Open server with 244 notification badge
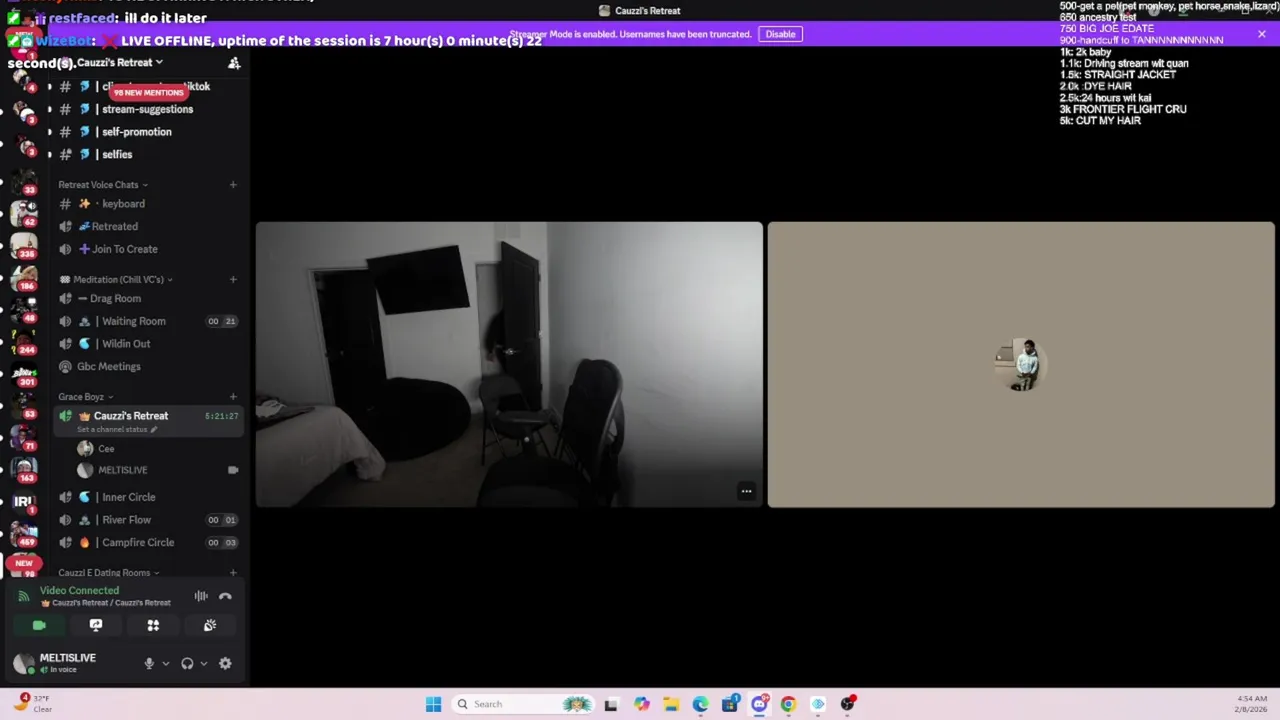This screenshot has height=720, width=1280. click(24, 340)
